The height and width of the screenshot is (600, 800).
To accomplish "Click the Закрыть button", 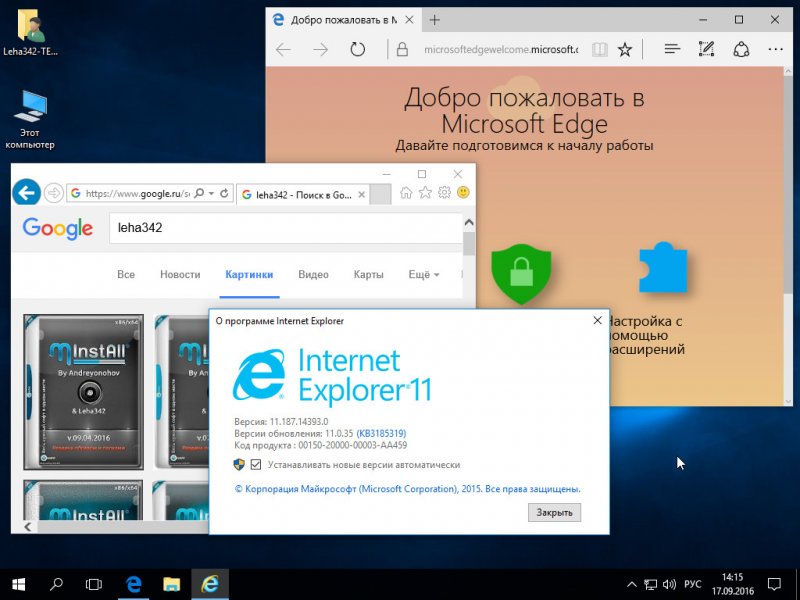I will point(554,512).
